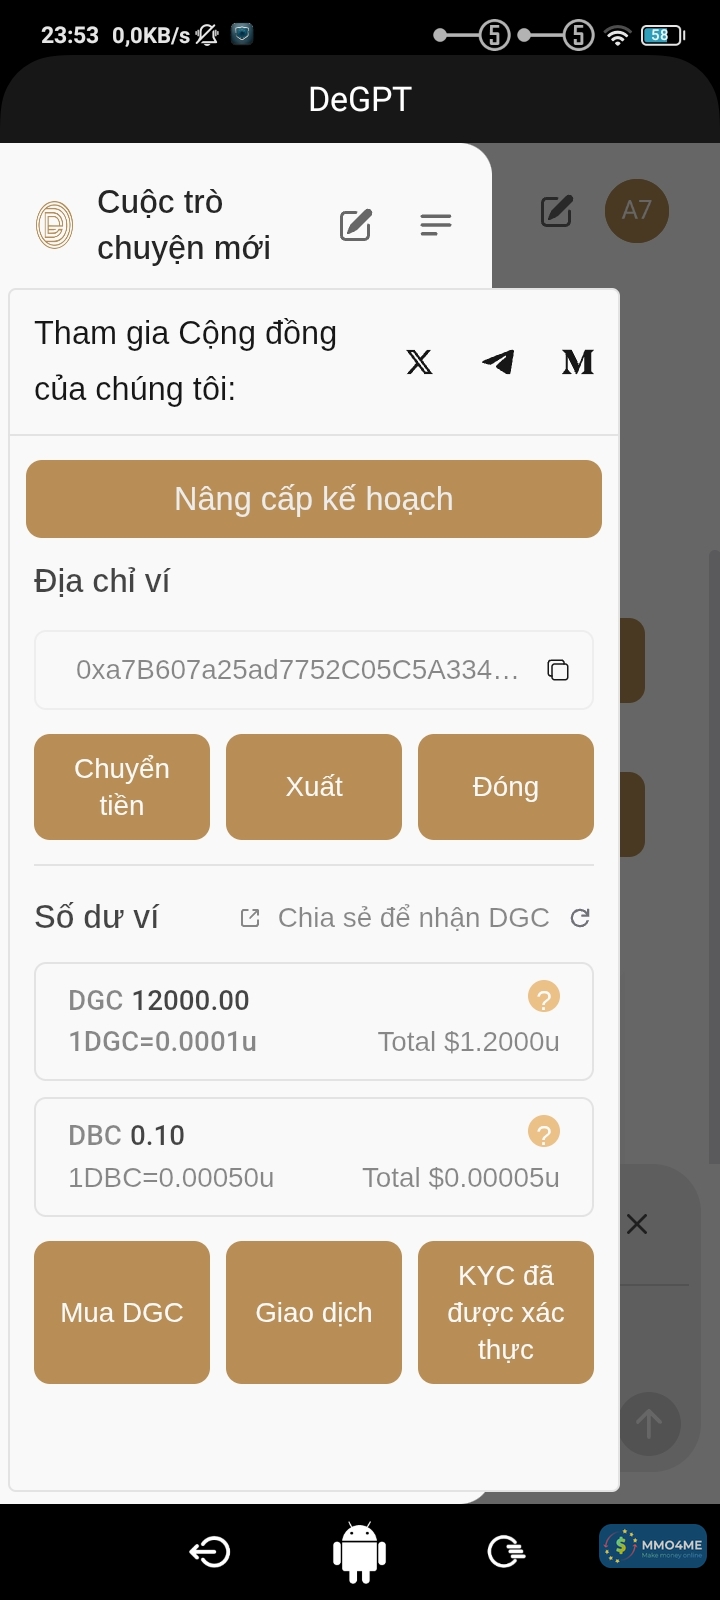Open the Giao dịch button

[314, 1312]
